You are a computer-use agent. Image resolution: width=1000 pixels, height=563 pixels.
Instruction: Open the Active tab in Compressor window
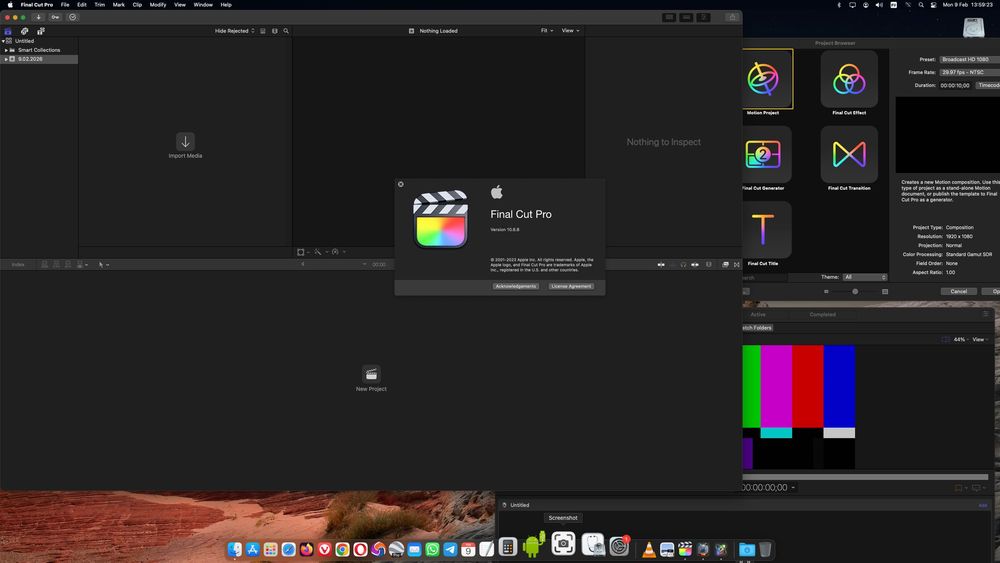758,314
